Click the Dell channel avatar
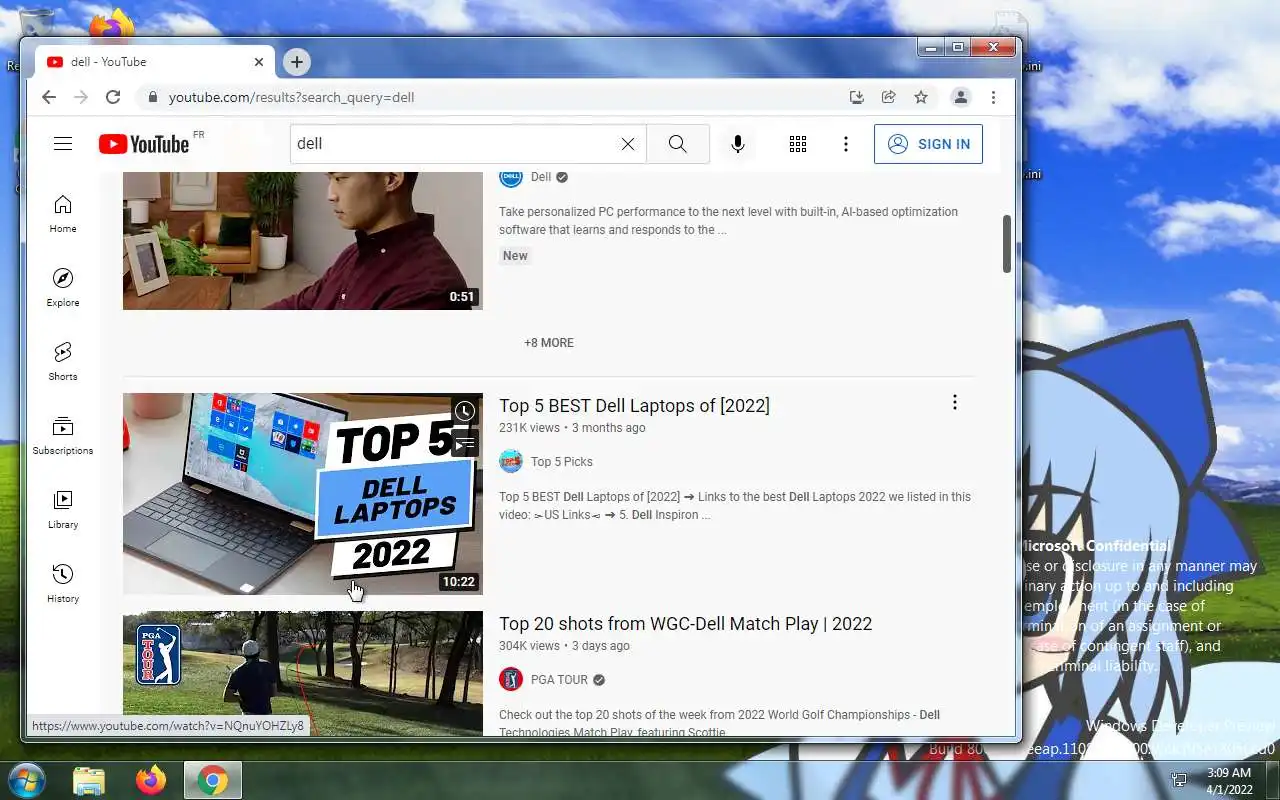The image size is (1280, 800). pos(511,177)
